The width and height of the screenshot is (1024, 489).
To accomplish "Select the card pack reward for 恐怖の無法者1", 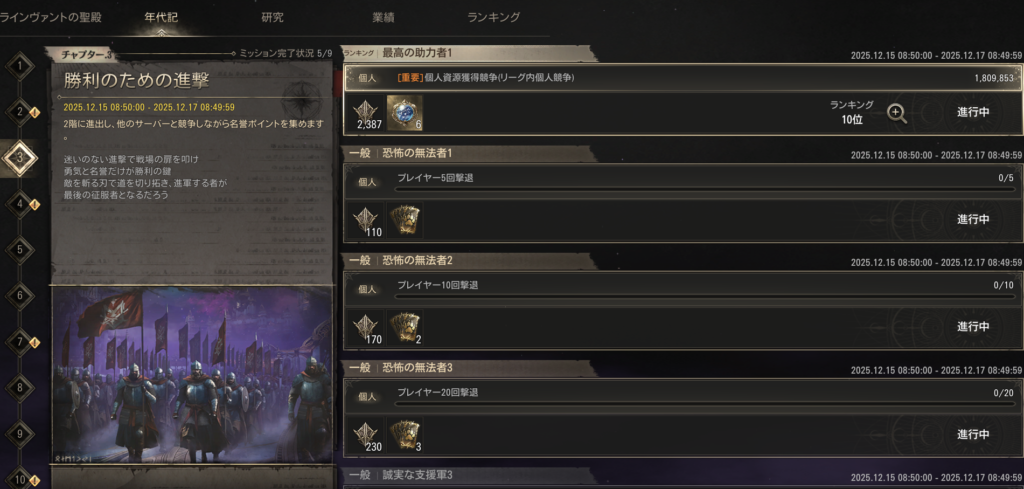I will coord(404,219).
